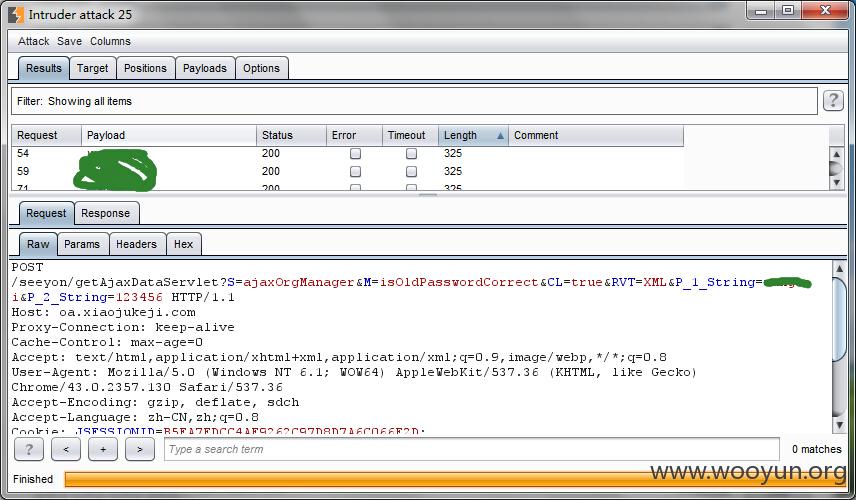Click the Host: oa.xiaojukeji.com line

coord(103,313)
